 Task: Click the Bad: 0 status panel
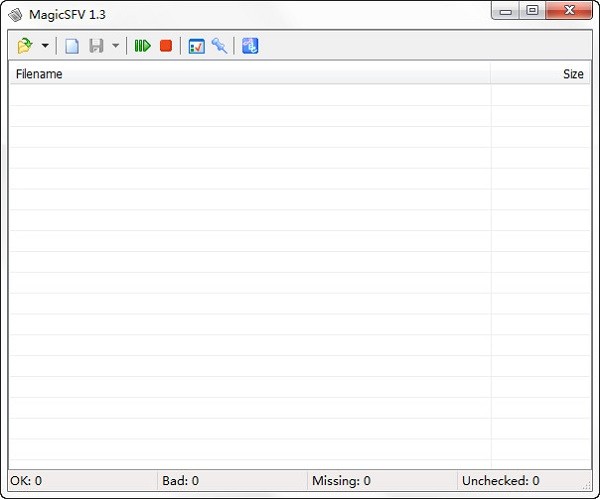(x=230, y=481)
